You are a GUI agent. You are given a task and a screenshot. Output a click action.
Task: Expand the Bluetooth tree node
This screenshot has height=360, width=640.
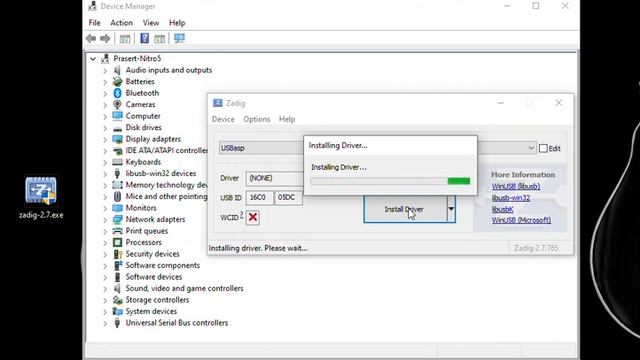(105, 93)
